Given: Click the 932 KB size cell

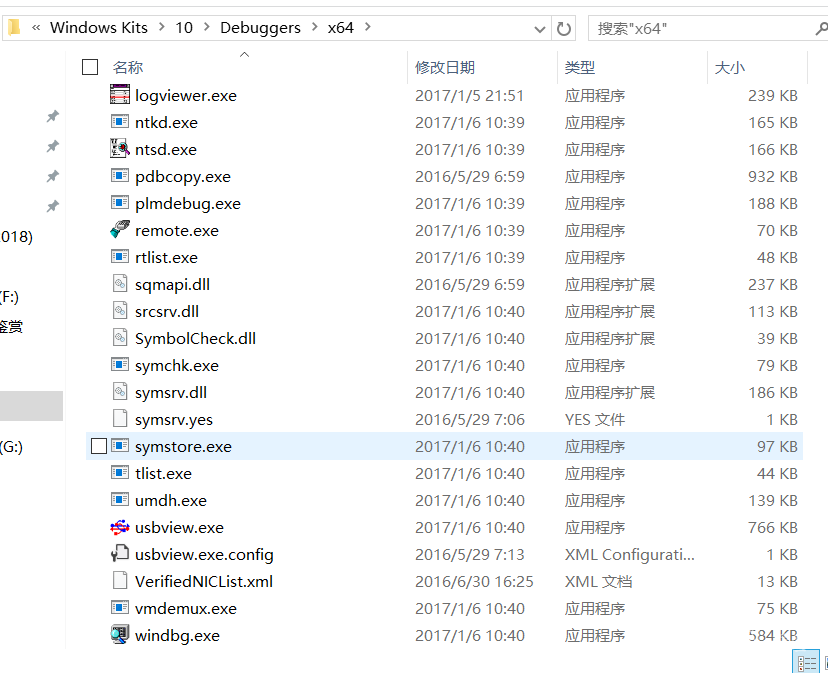Looking at the screenshot, I should pyautogui.click(x=773, y=176).
